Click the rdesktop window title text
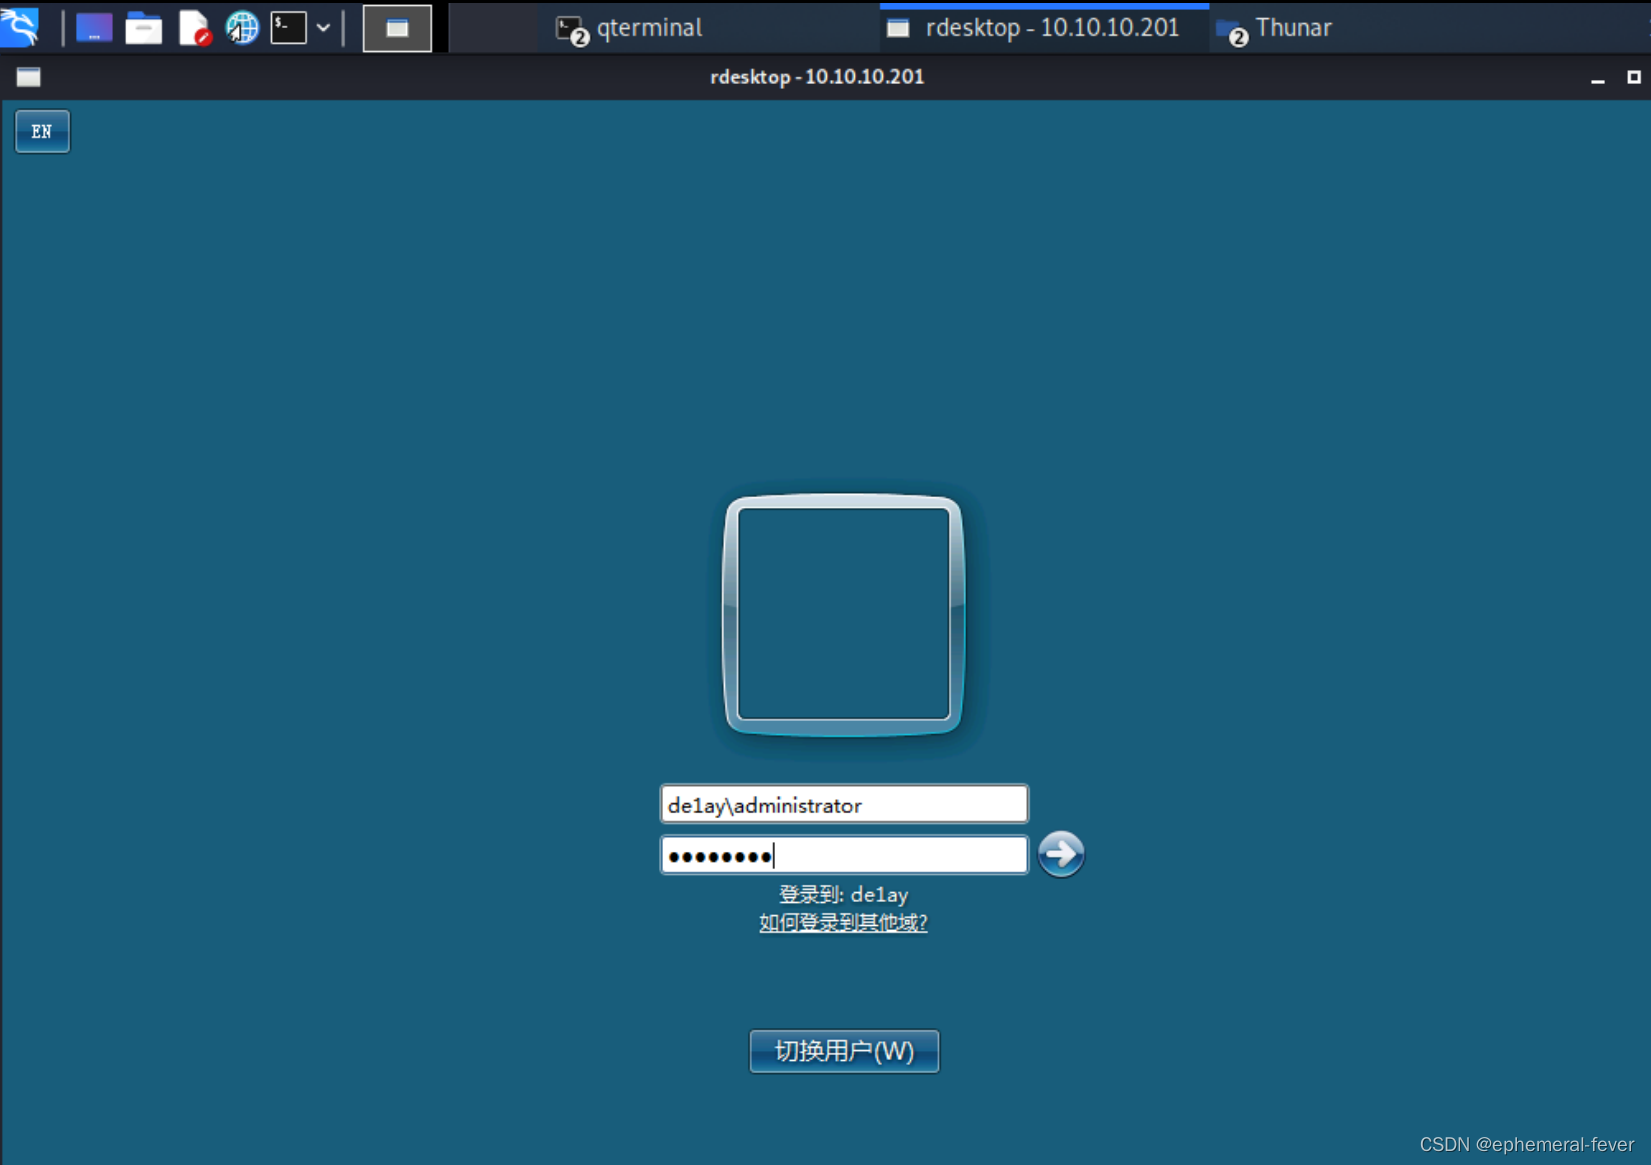1651x1165 pixels. (817, 77)
